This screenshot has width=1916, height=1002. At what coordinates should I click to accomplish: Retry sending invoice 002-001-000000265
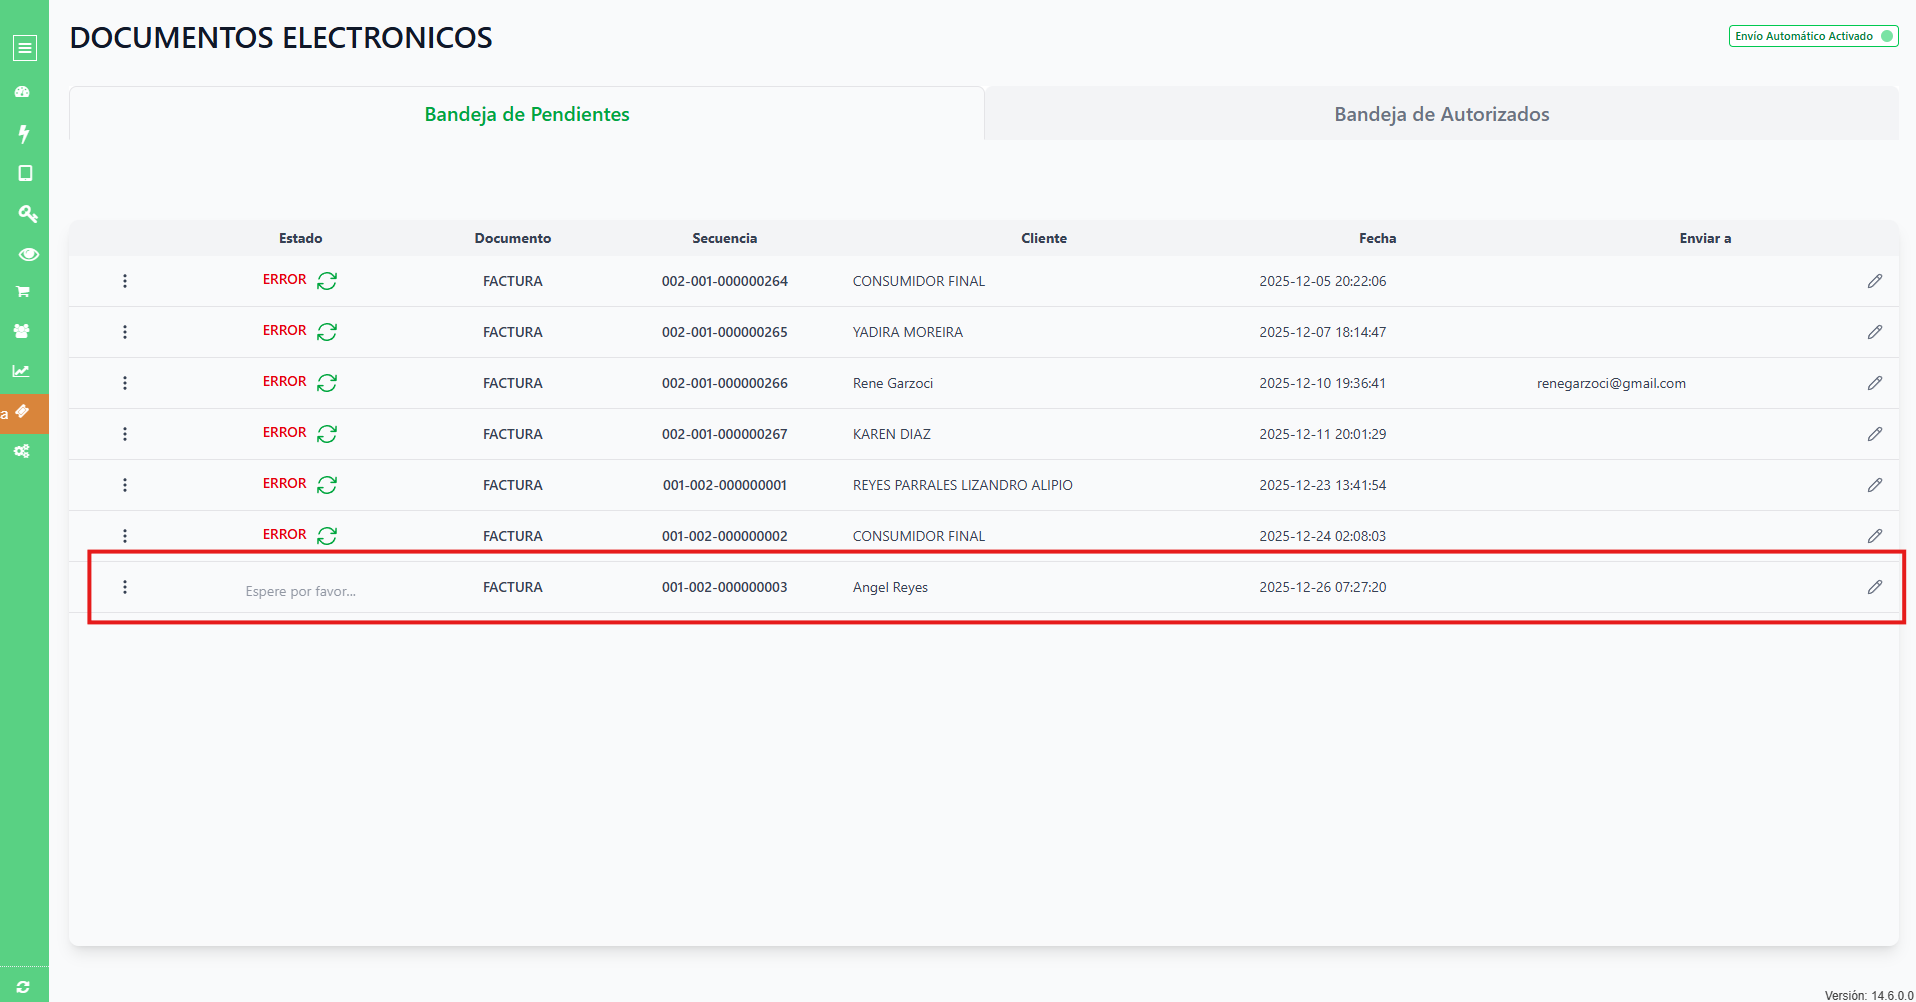[327, 332]
